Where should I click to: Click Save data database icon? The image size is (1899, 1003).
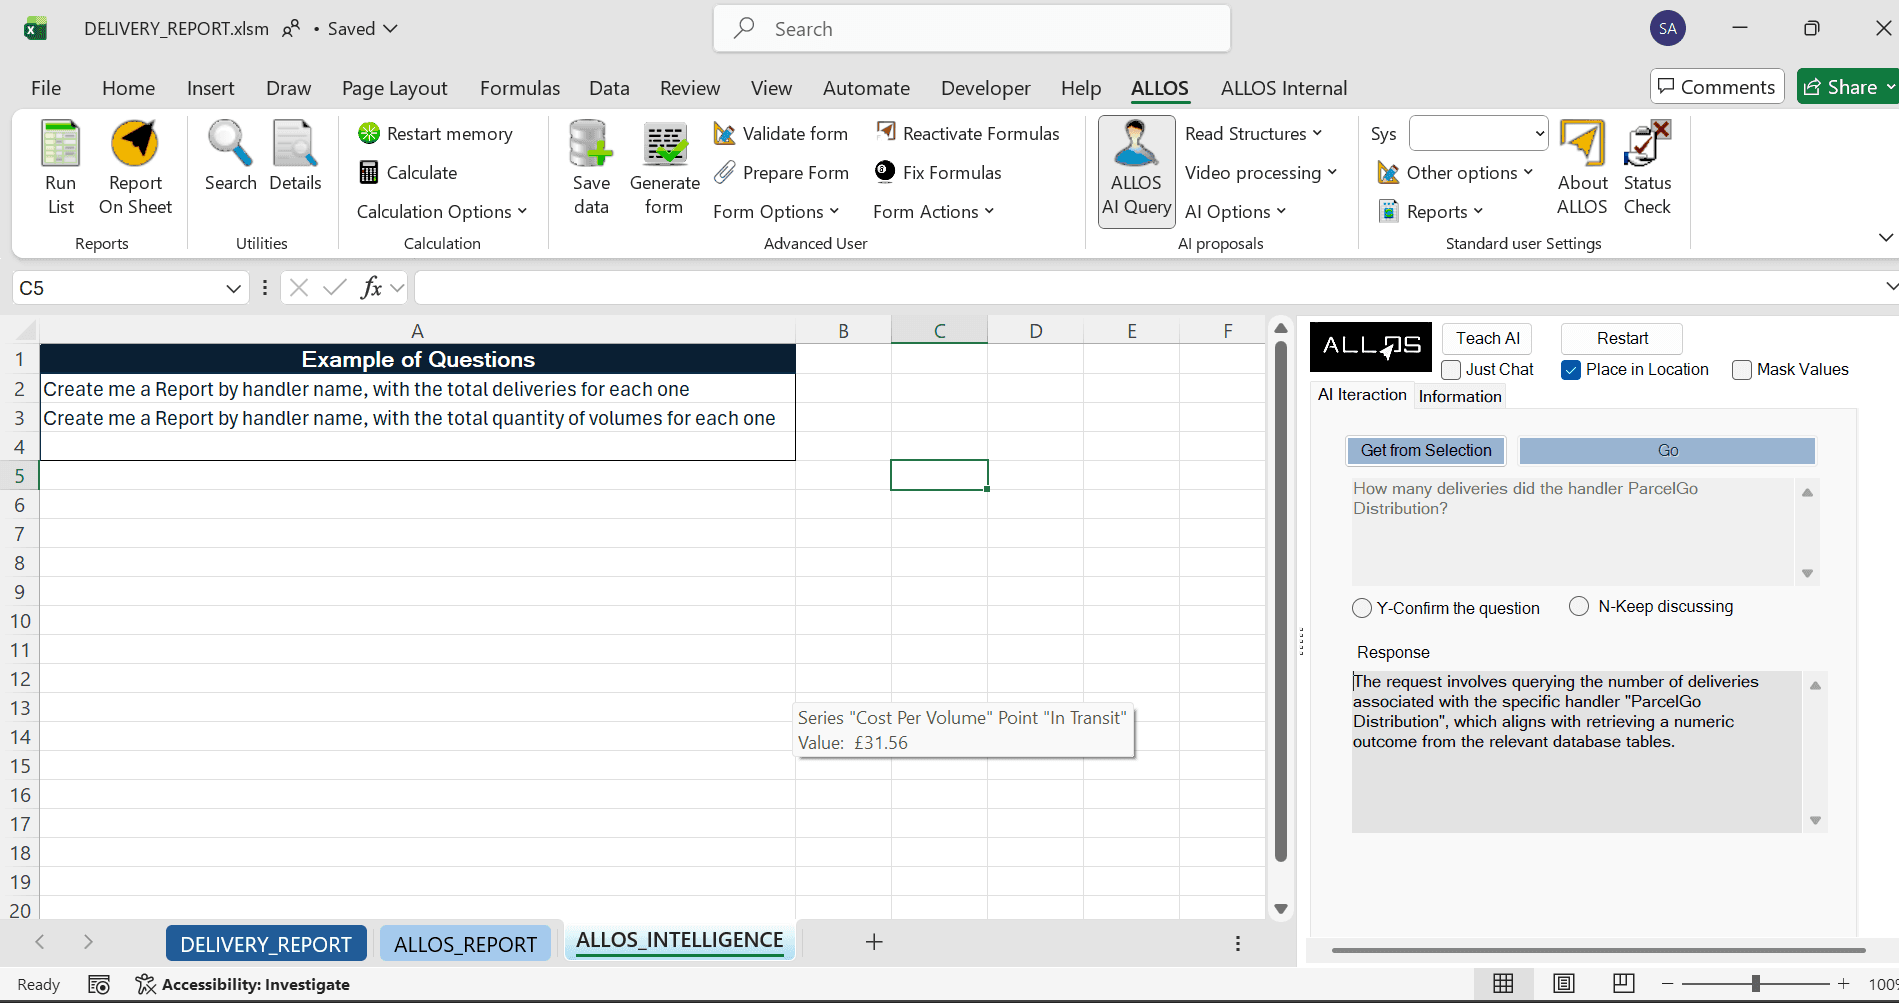[591, 144]
